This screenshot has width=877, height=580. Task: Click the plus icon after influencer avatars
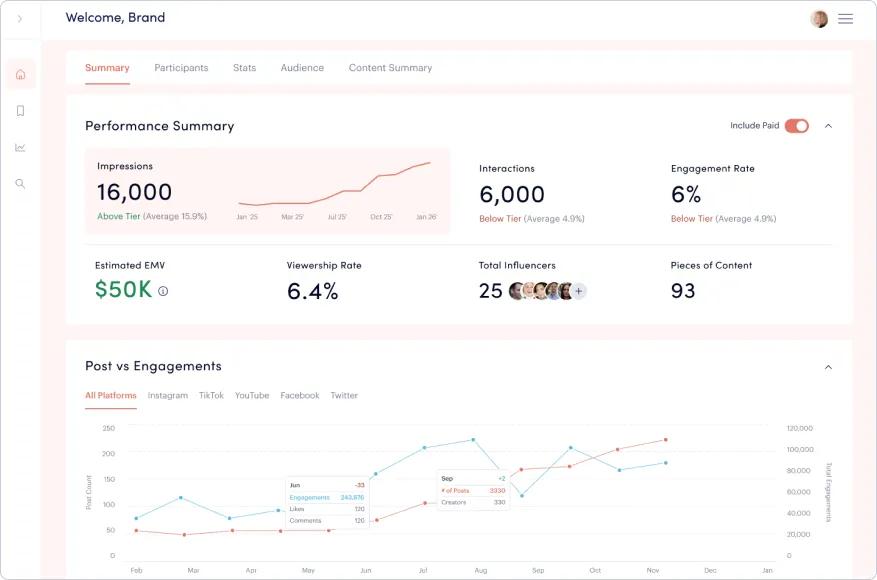pyautogui.click(x=579, y=291)
